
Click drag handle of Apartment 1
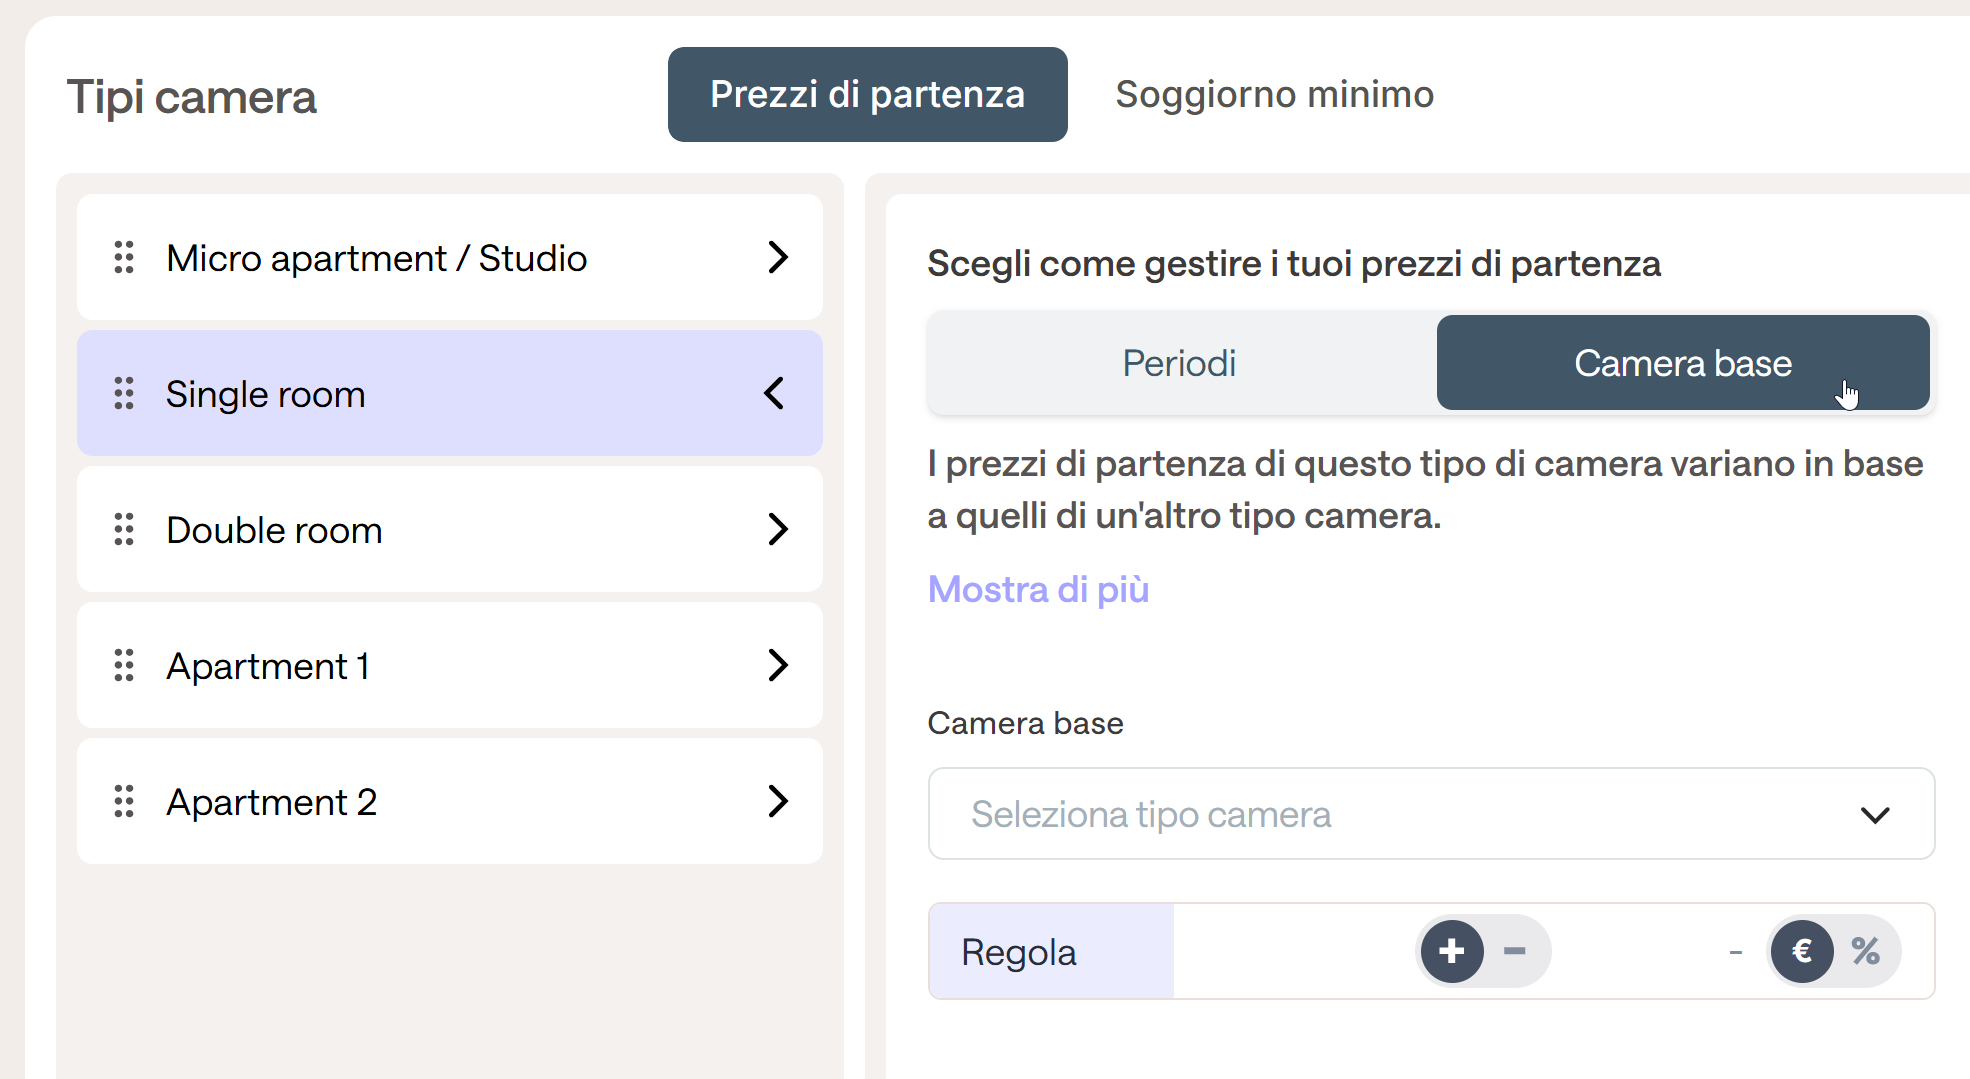pyautogui.click(x=124, y=665)
